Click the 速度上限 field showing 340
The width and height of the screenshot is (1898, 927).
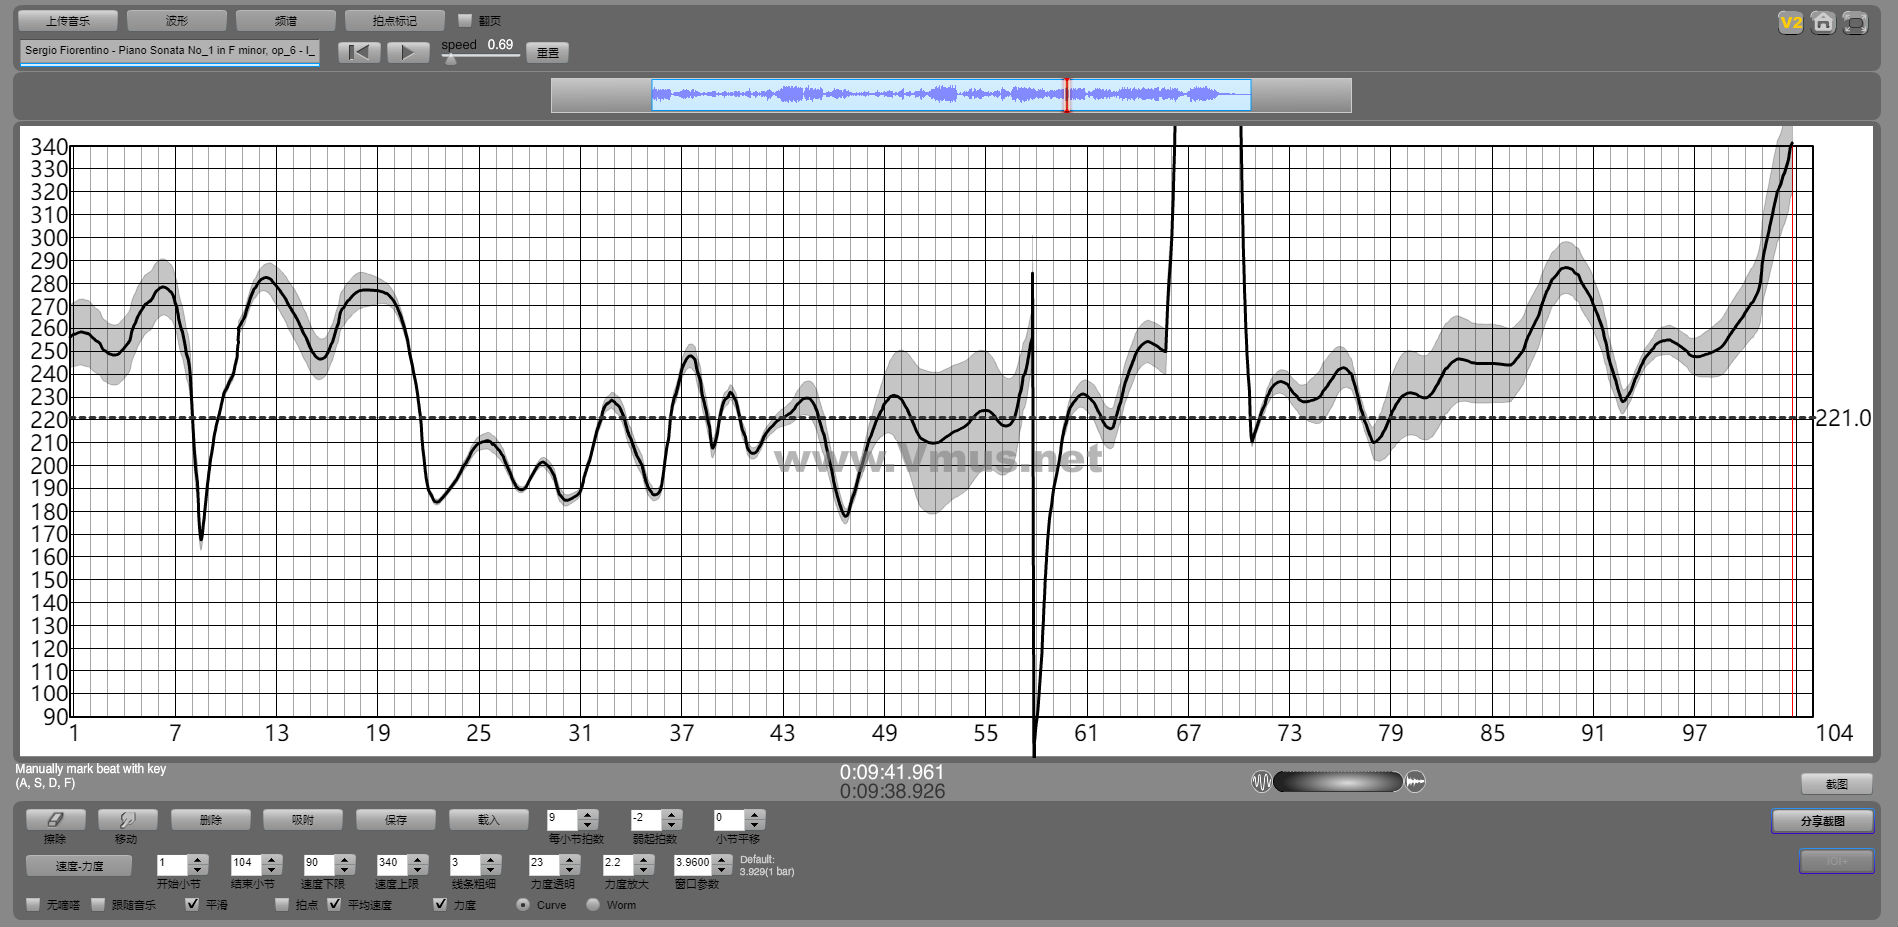point(392,865)
